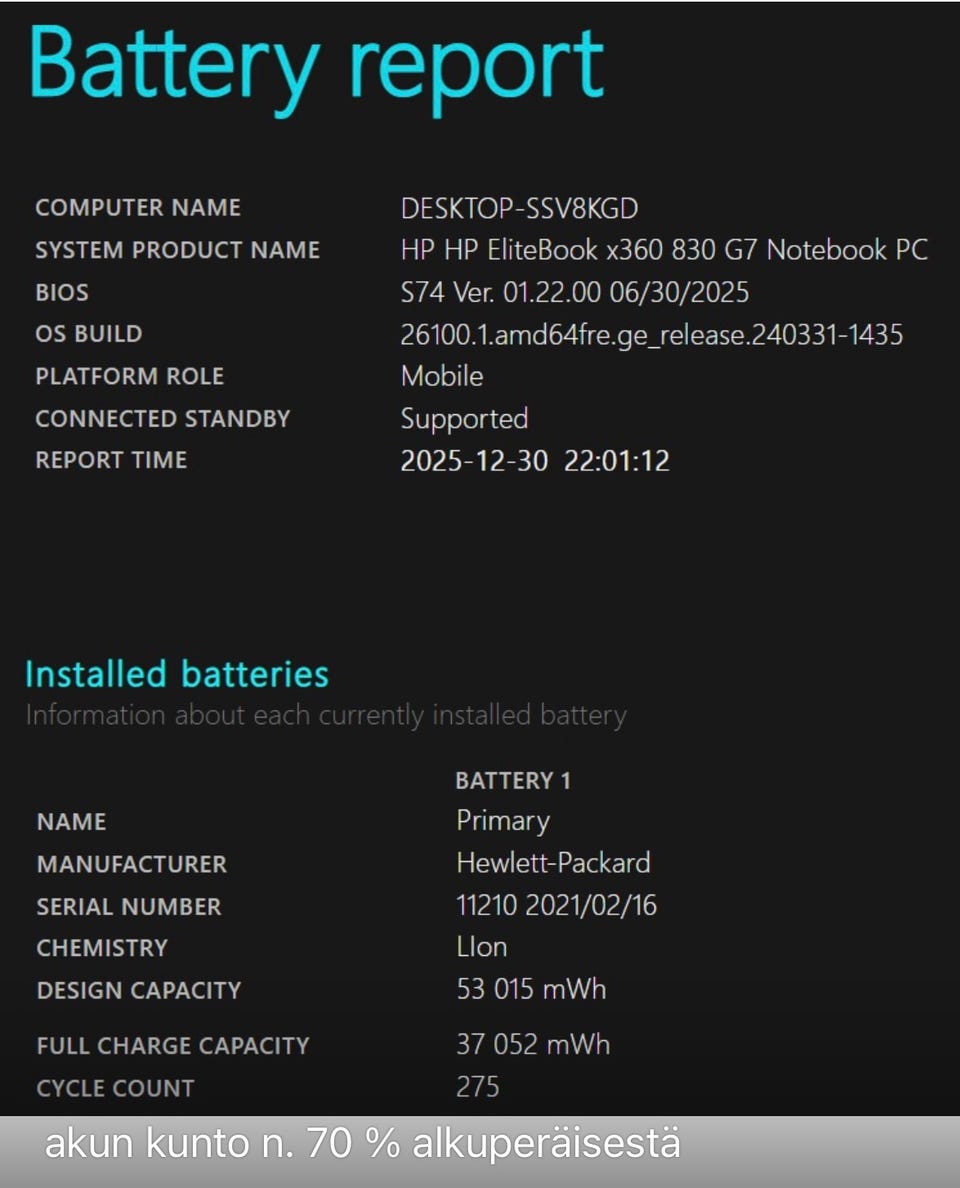Select the 37 052 mWh full charge capacity
Viewport: 960px width, 1188px height.
click(x=533, y=1045)
